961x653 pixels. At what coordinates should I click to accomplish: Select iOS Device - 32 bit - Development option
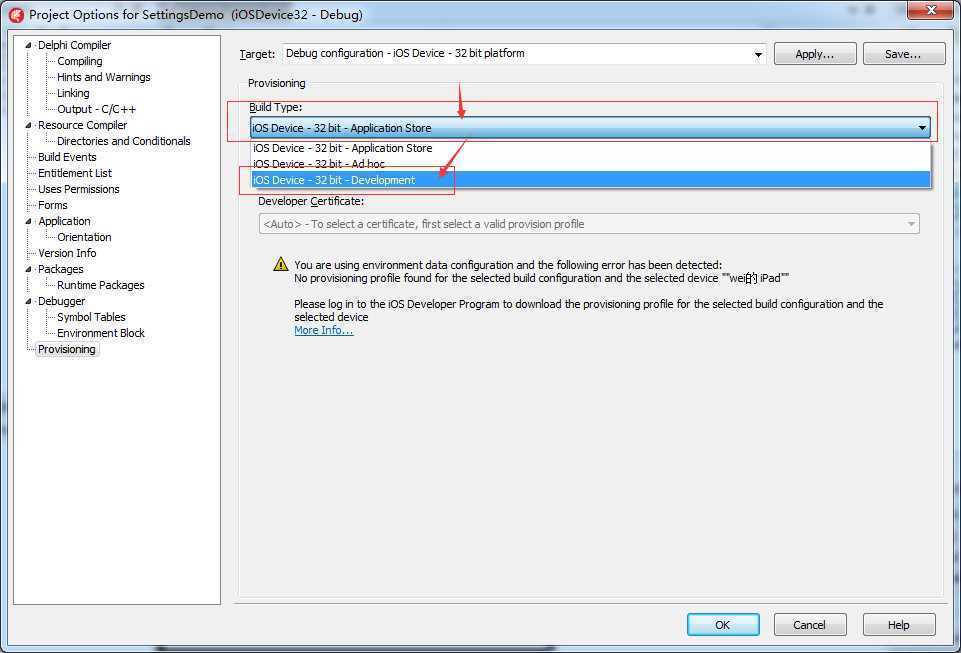point(591,180)
